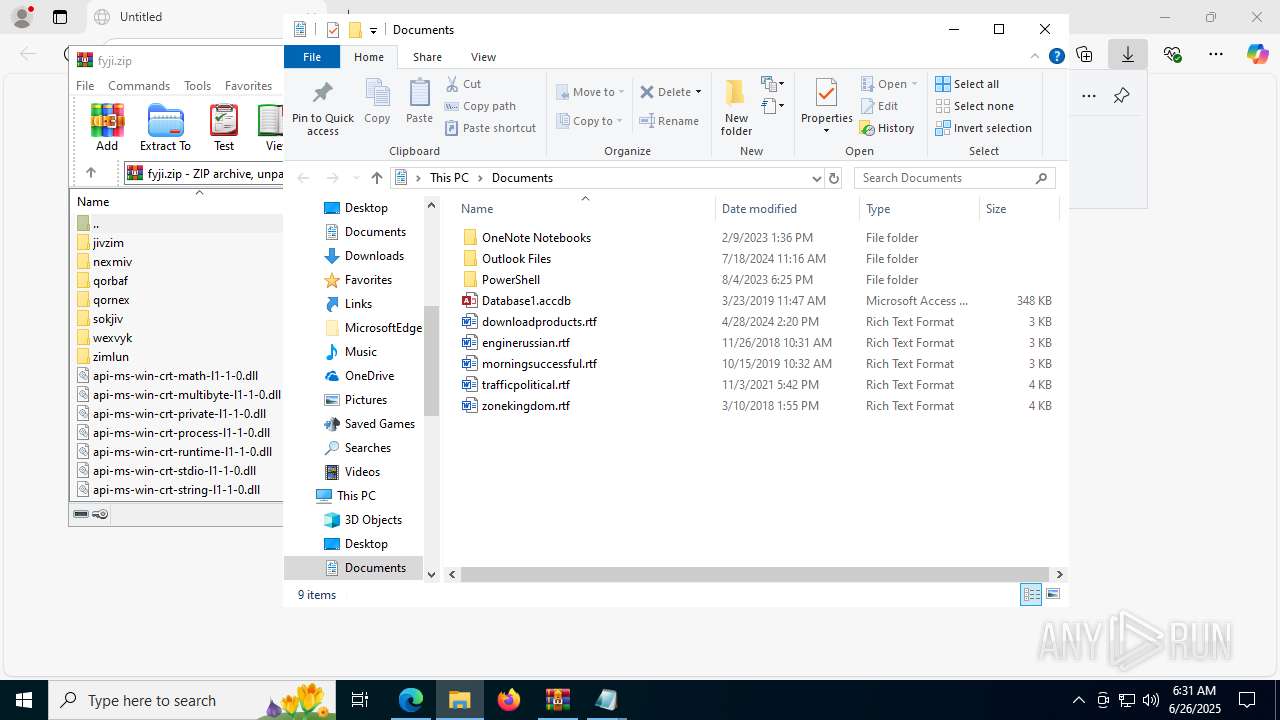
Task: Click Extract To in WinRAR window
Action: pos(165,128)
